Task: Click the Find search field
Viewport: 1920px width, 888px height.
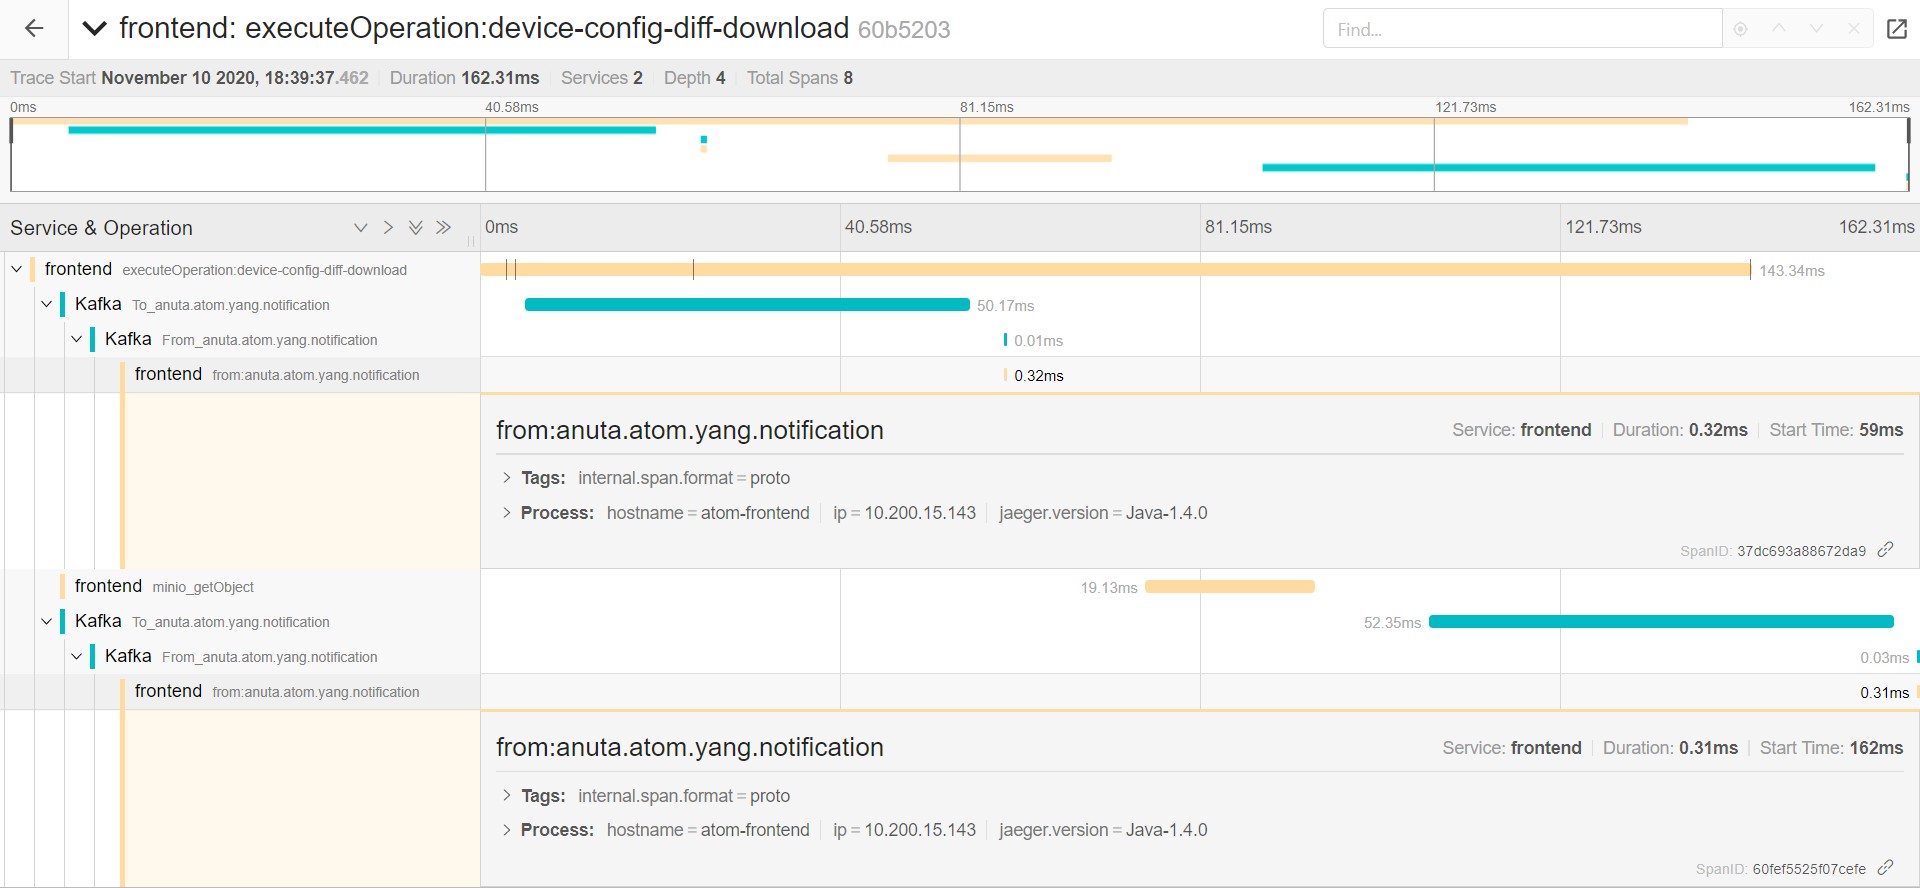Action: pos(1522,29)
